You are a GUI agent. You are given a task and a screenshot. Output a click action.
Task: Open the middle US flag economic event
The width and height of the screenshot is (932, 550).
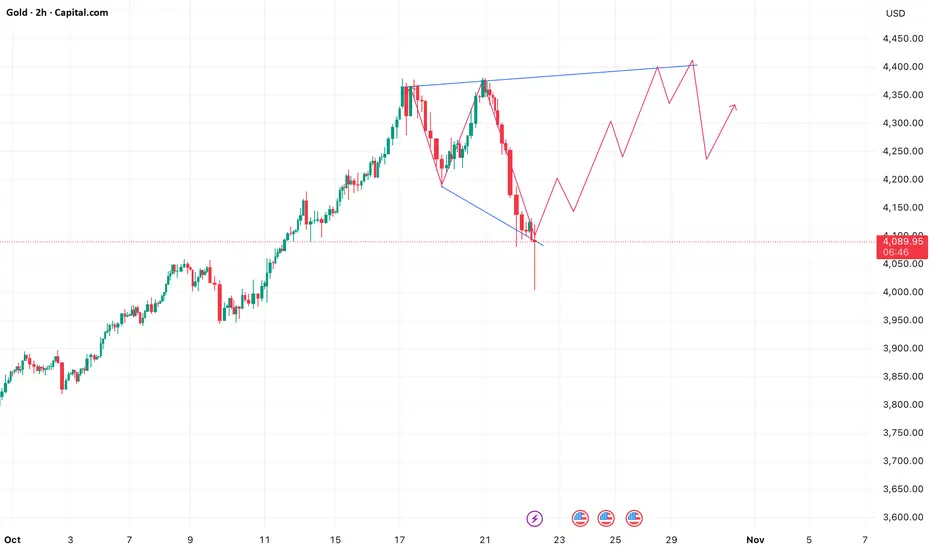(x=606, y=518)
